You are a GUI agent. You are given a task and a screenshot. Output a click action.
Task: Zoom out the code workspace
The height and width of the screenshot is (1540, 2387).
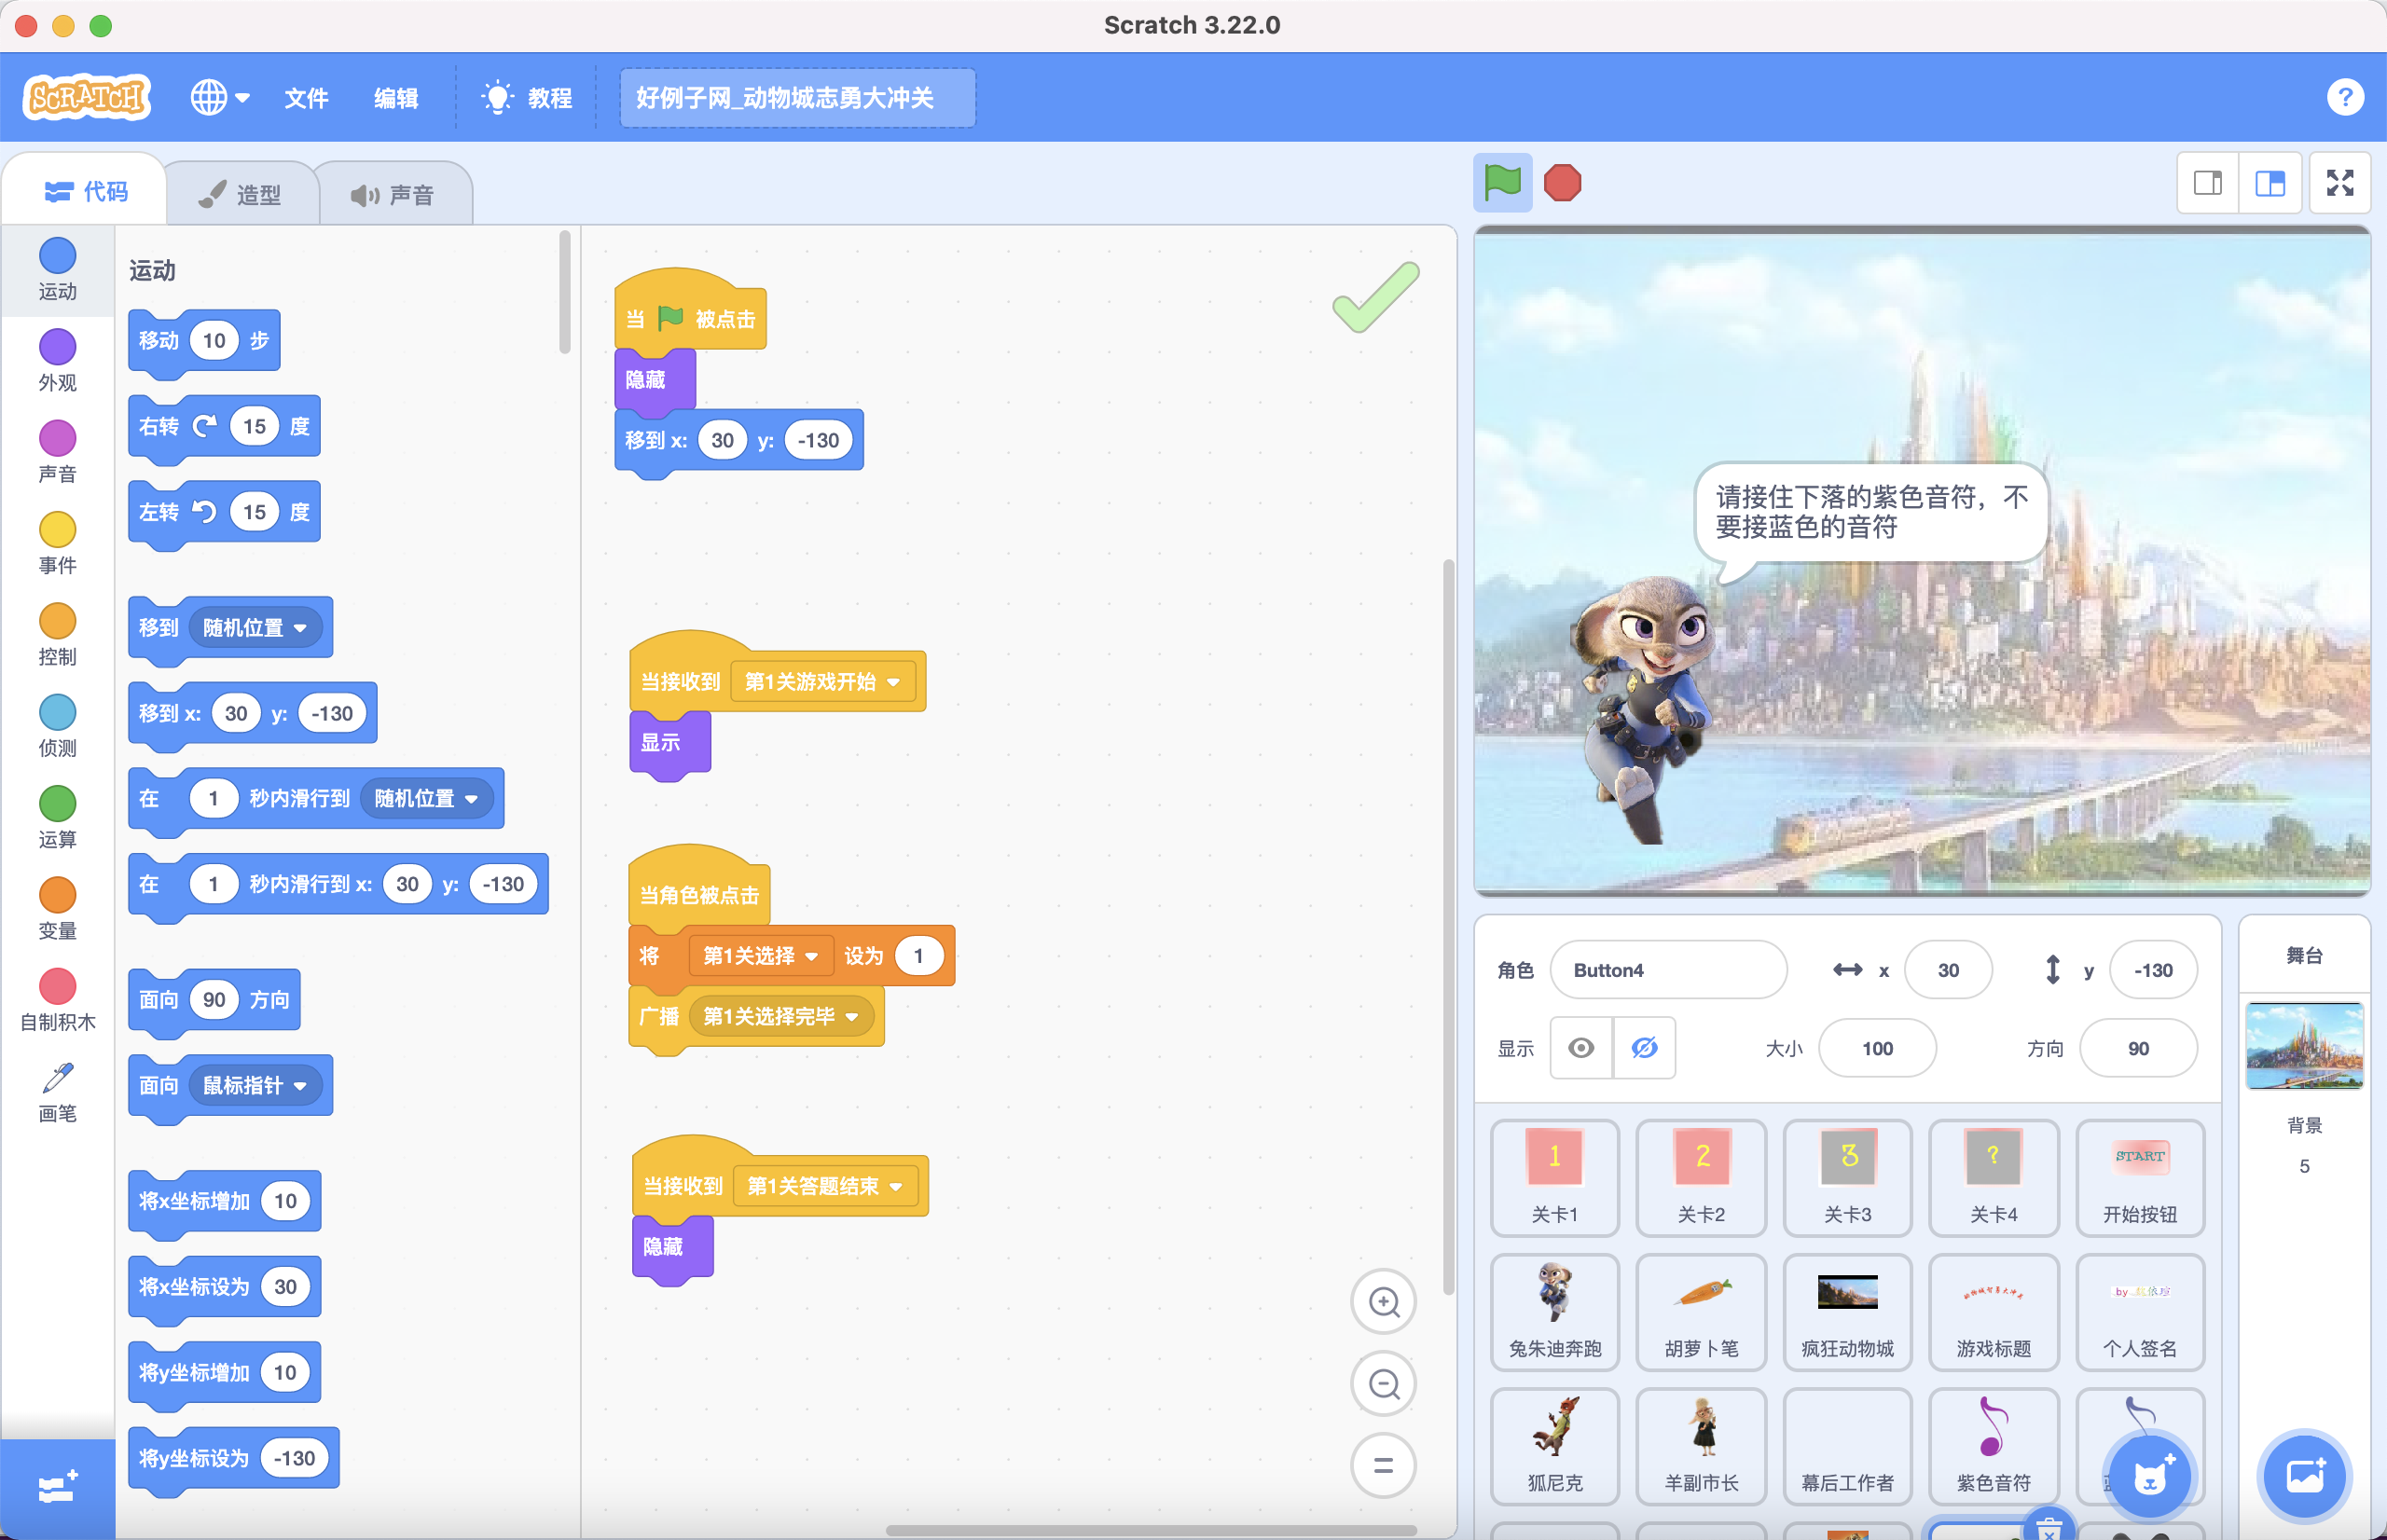click(x=1383, y=1384)
